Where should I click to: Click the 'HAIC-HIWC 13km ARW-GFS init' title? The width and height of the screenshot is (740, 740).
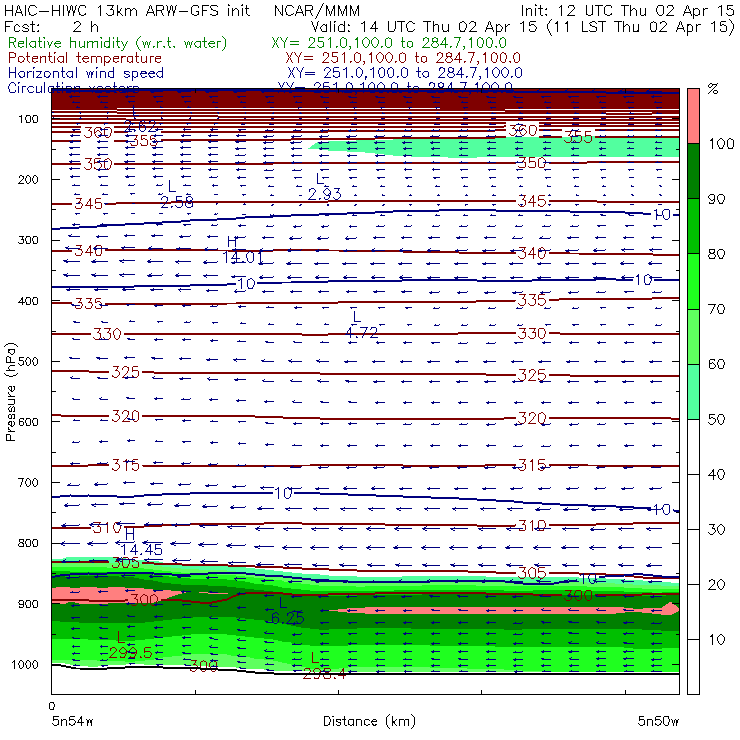click(x=127, y=11)
